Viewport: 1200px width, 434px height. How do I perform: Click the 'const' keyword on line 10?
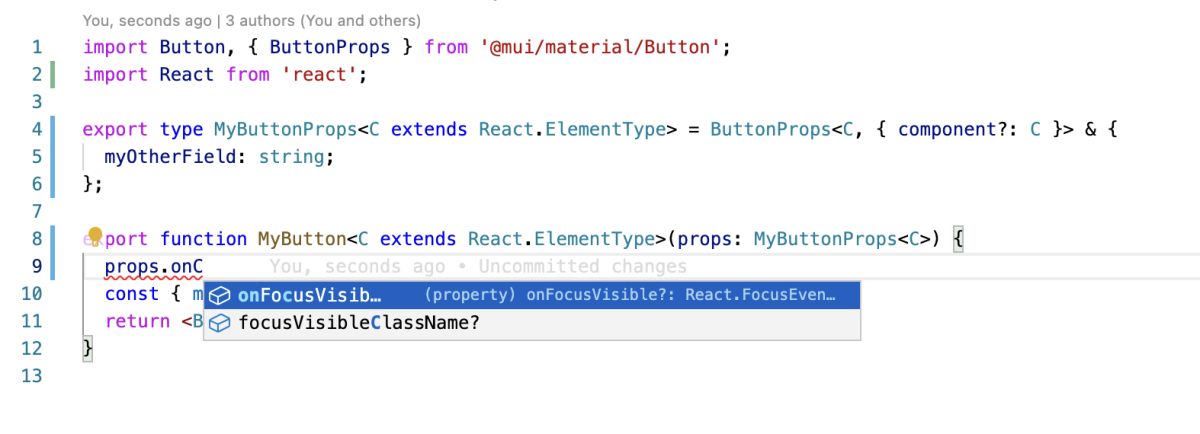(x=131, y=294)
